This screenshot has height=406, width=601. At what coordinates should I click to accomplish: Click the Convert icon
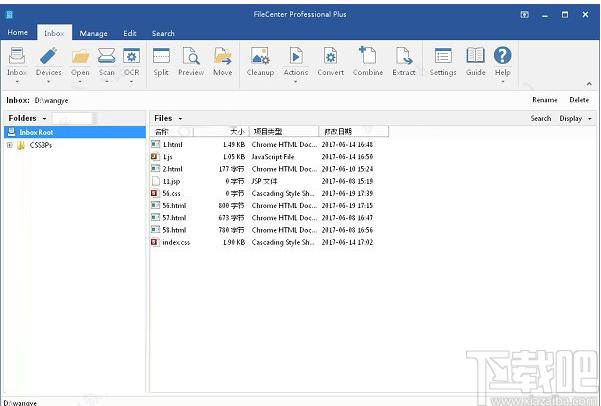(330, 56)
